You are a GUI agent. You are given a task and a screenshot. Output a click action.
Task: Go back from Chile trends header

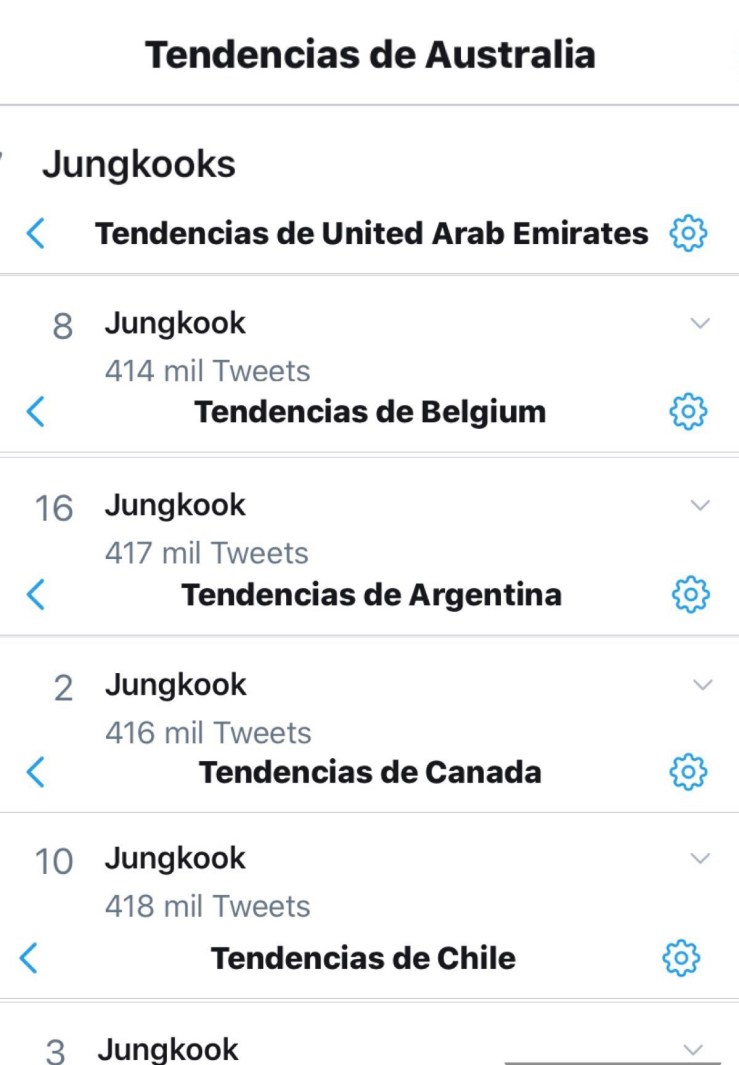(x=30, y=957)
